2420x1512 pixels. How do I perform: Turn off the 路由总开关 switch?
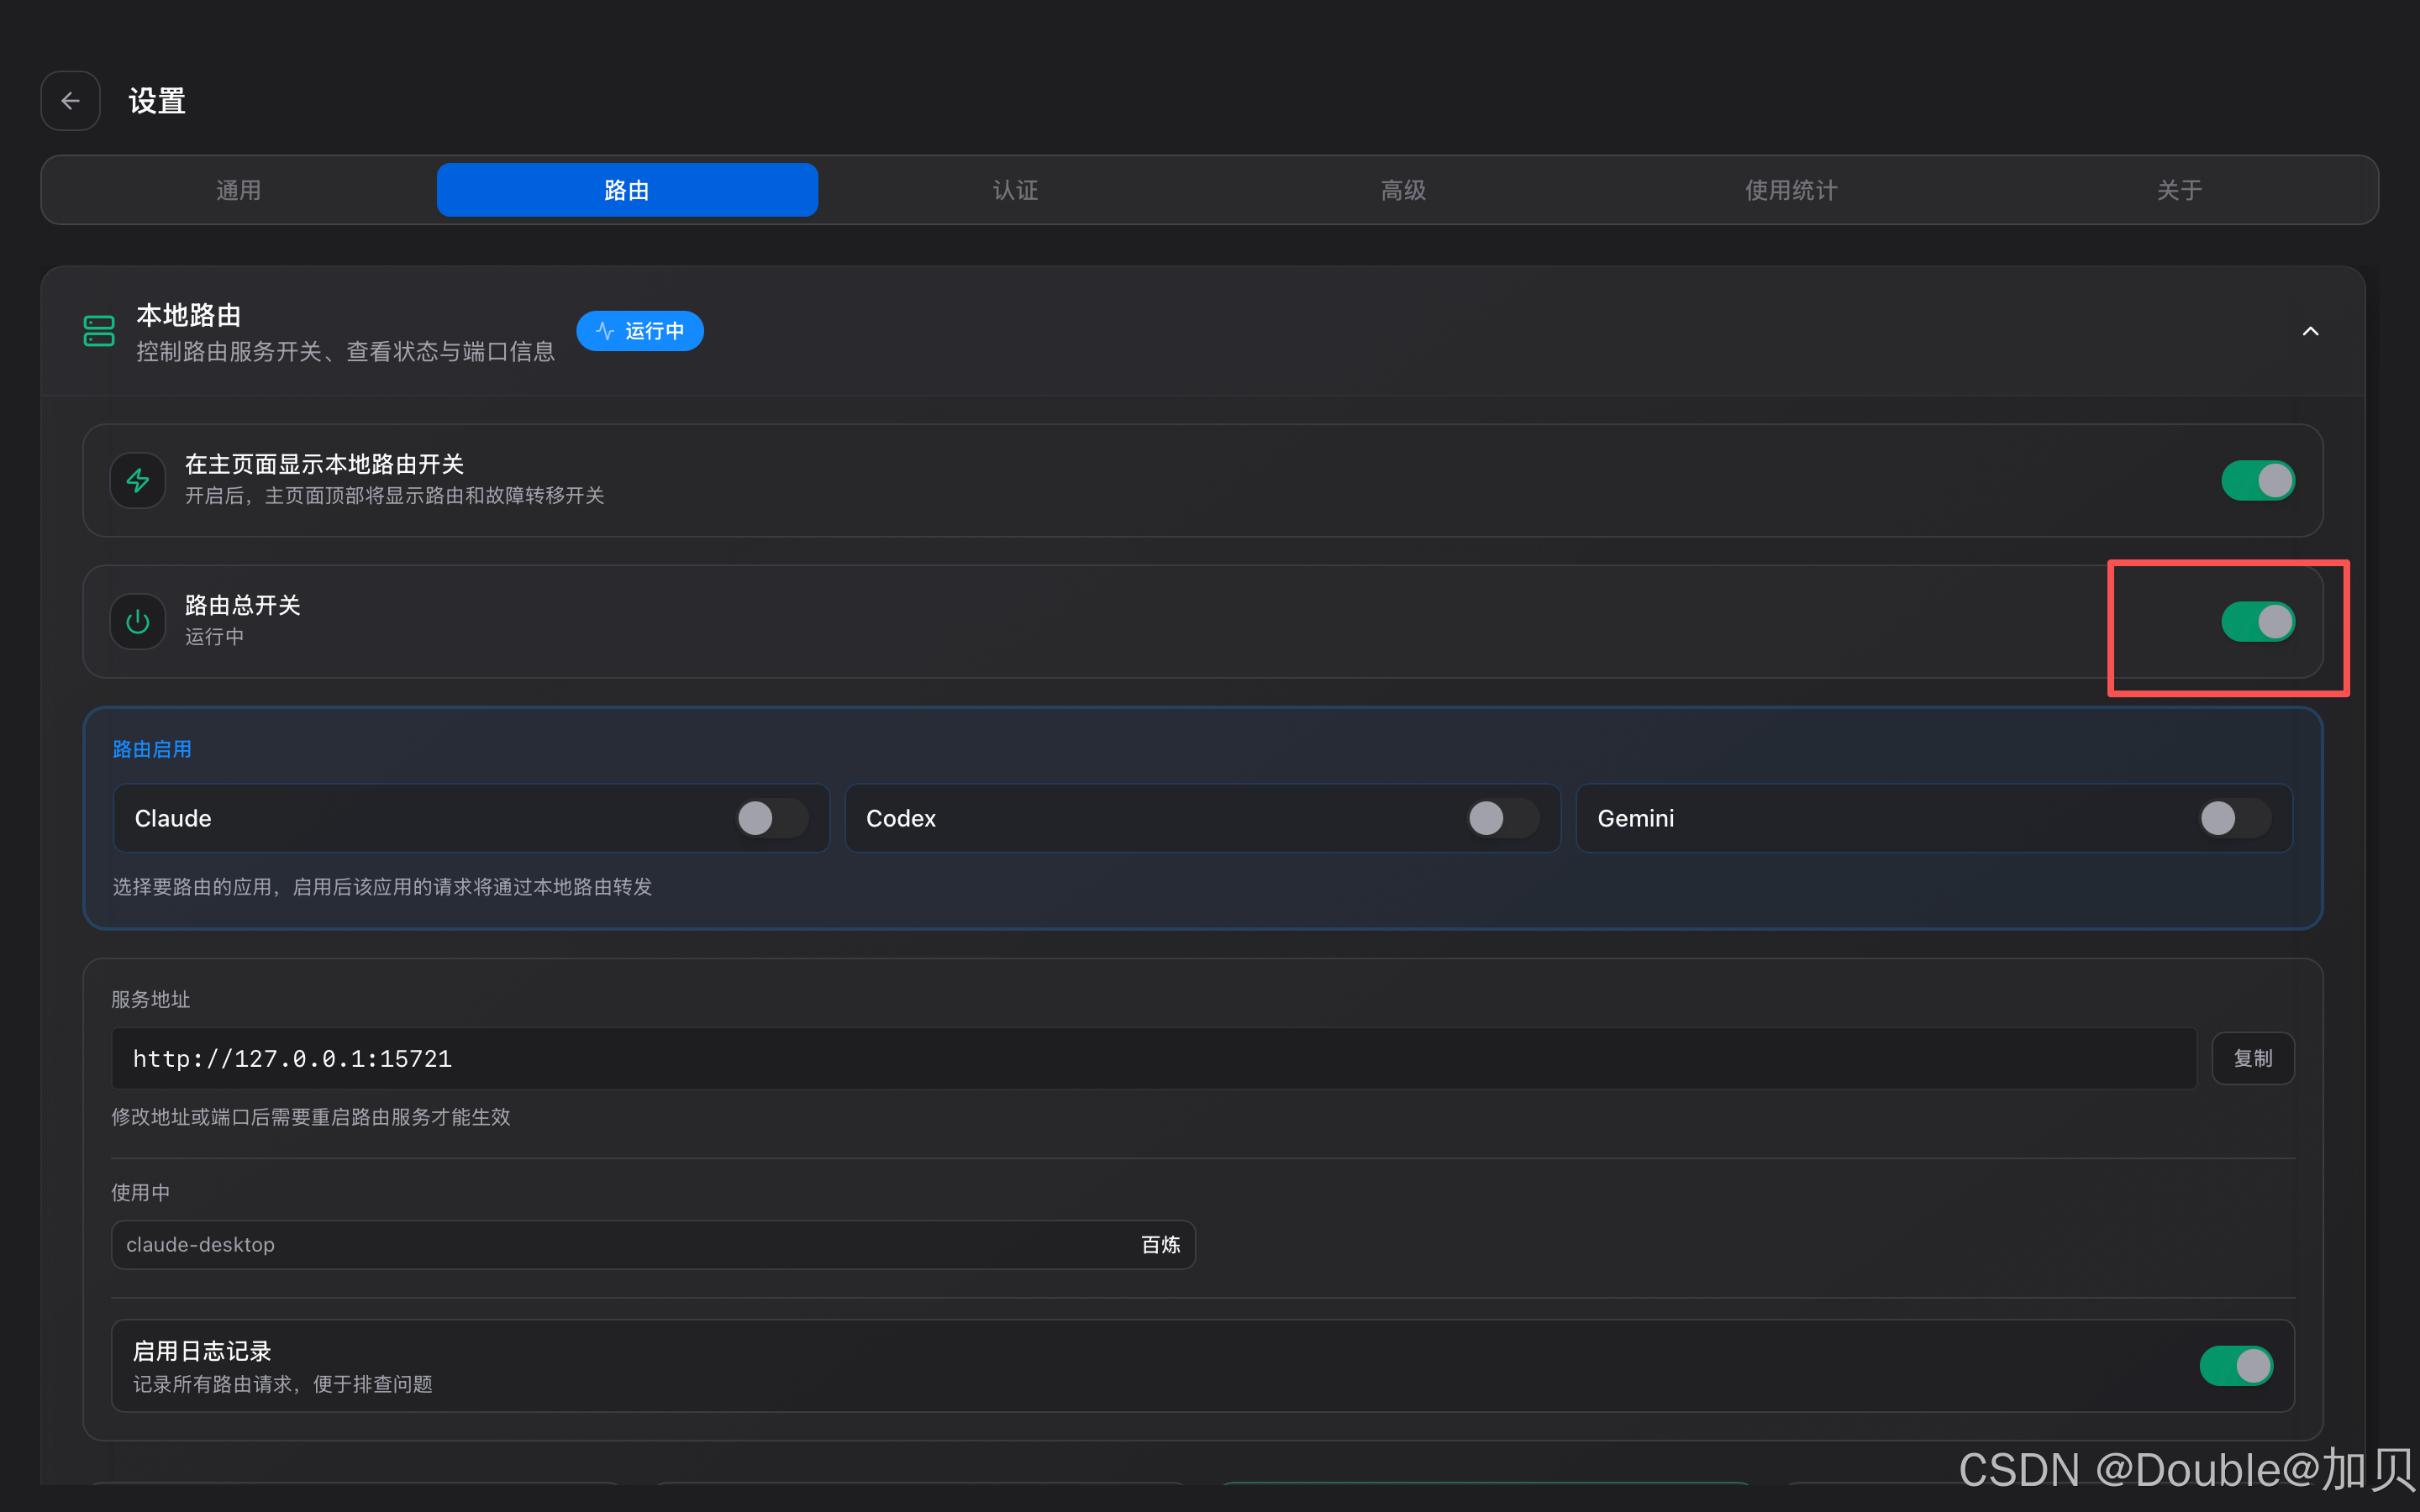coord(2258,622)
